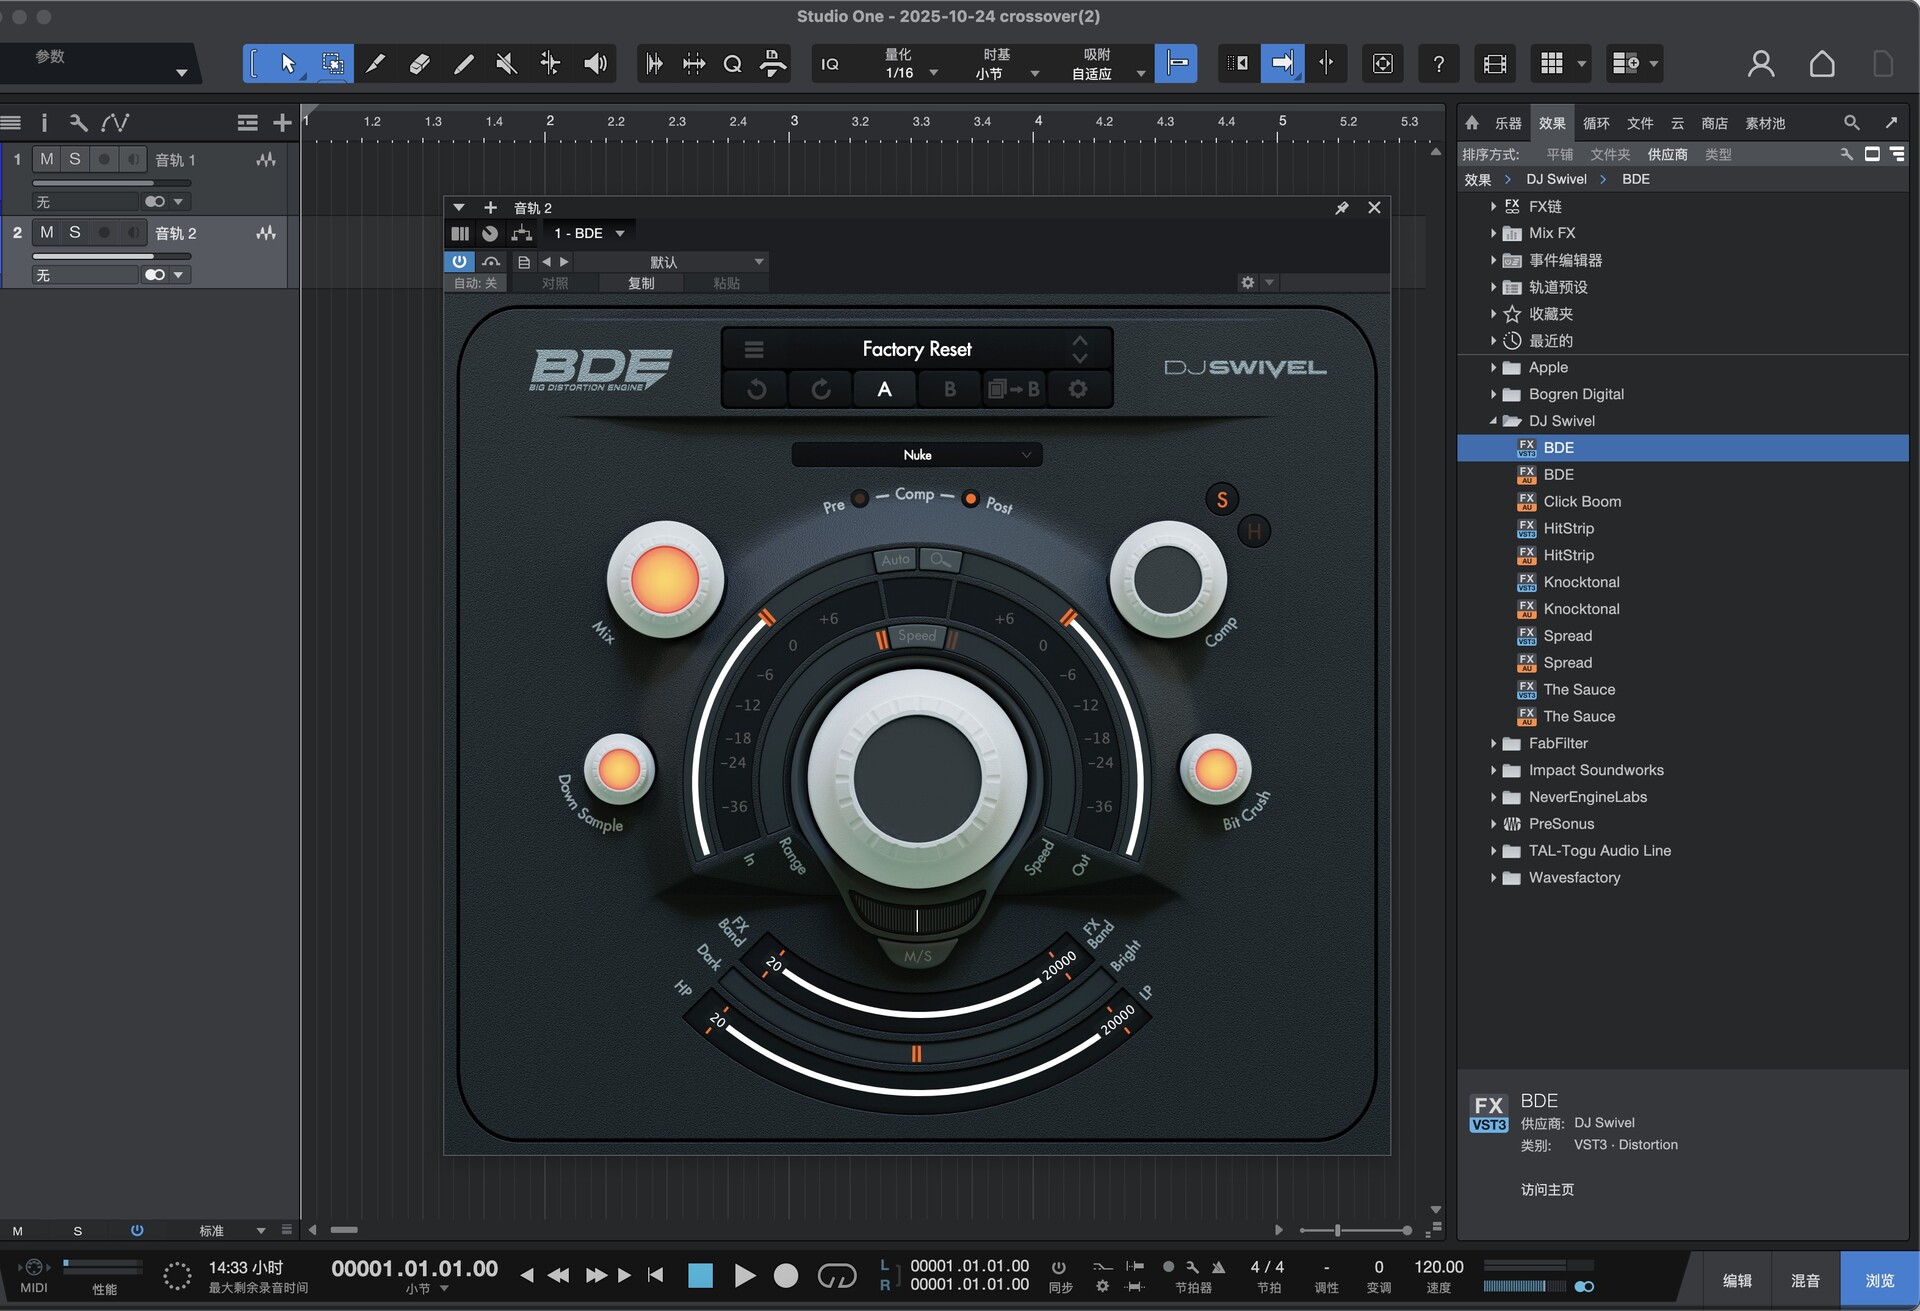Click the 访问主页 link
Viewport: 1920px width, 1311px height.
coord(1547,1189)
